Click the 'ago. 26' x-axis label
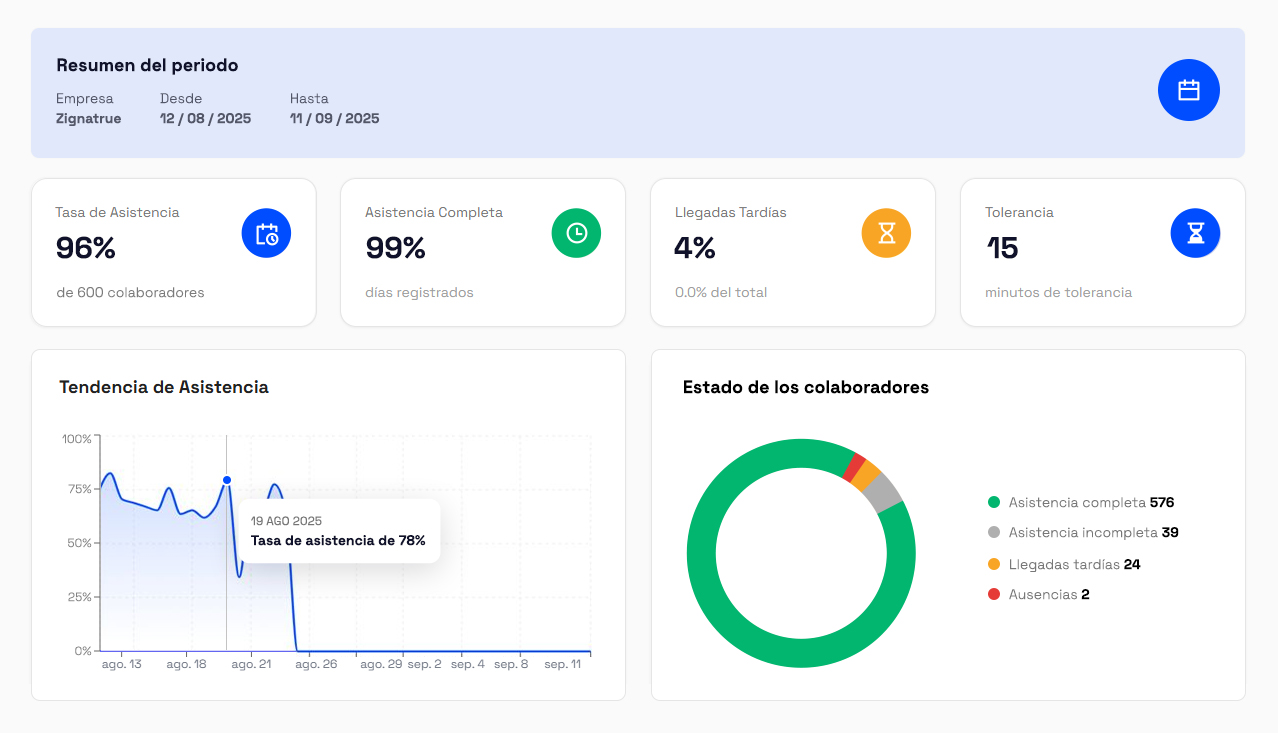This screenshot has height=733, width=1278. [316, 664]
